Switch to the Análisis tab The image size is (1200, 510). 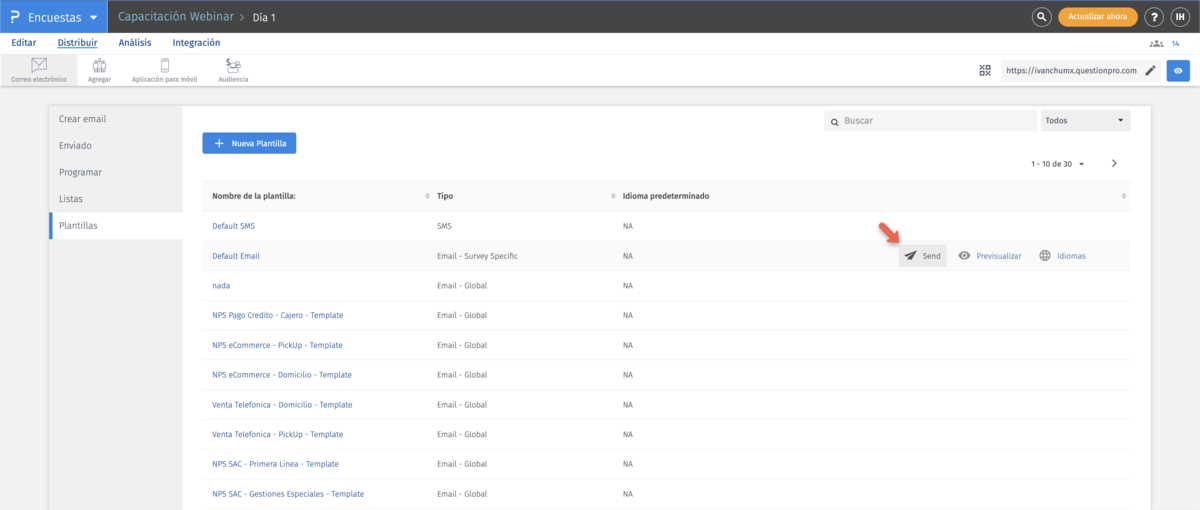pos(135,43)
